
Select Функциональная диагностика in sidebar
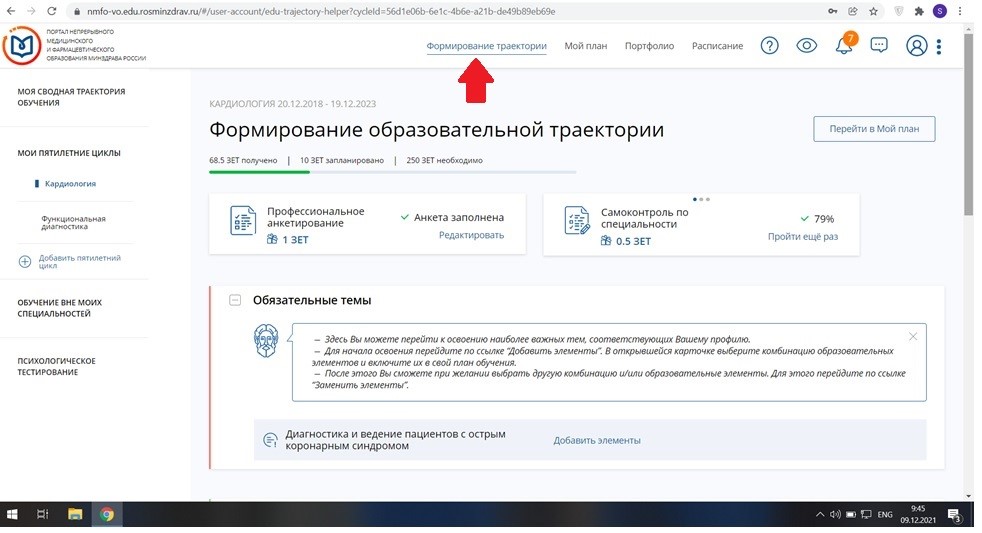click(73, 223)
